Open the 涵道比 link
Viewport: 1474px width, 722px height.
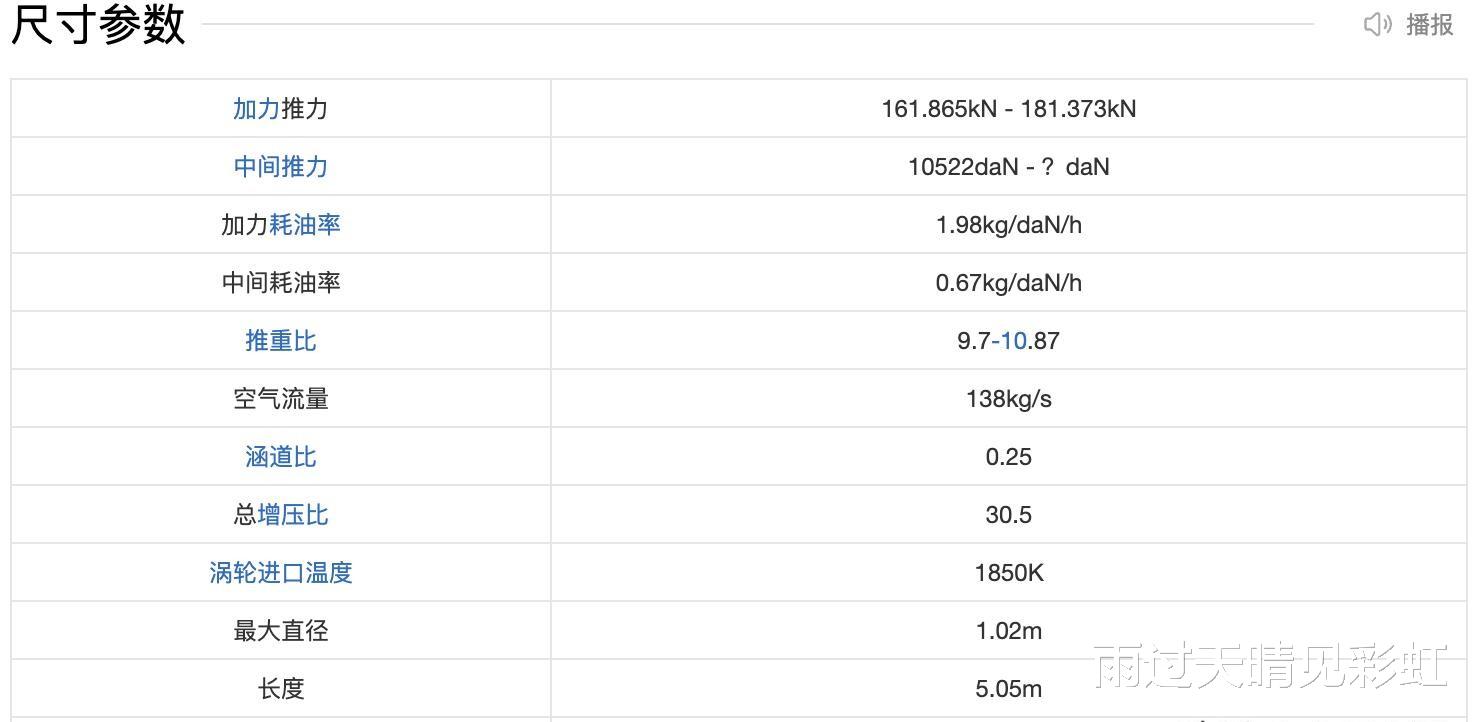pos(280,456)
